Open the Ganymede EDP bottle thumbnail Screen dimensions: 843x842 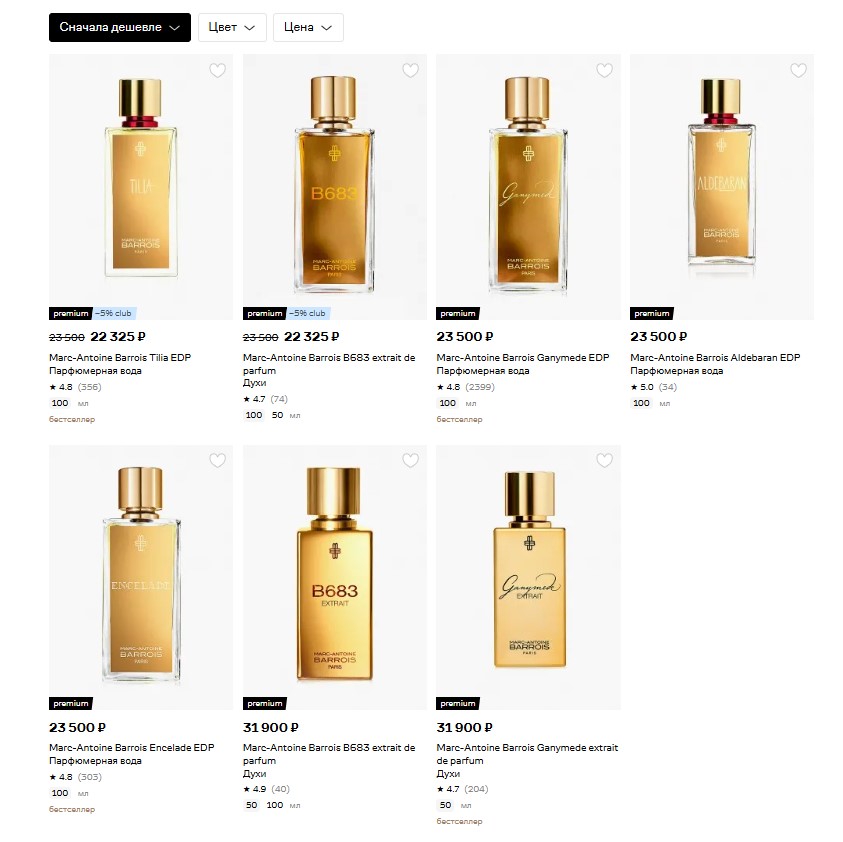[528, 187]
